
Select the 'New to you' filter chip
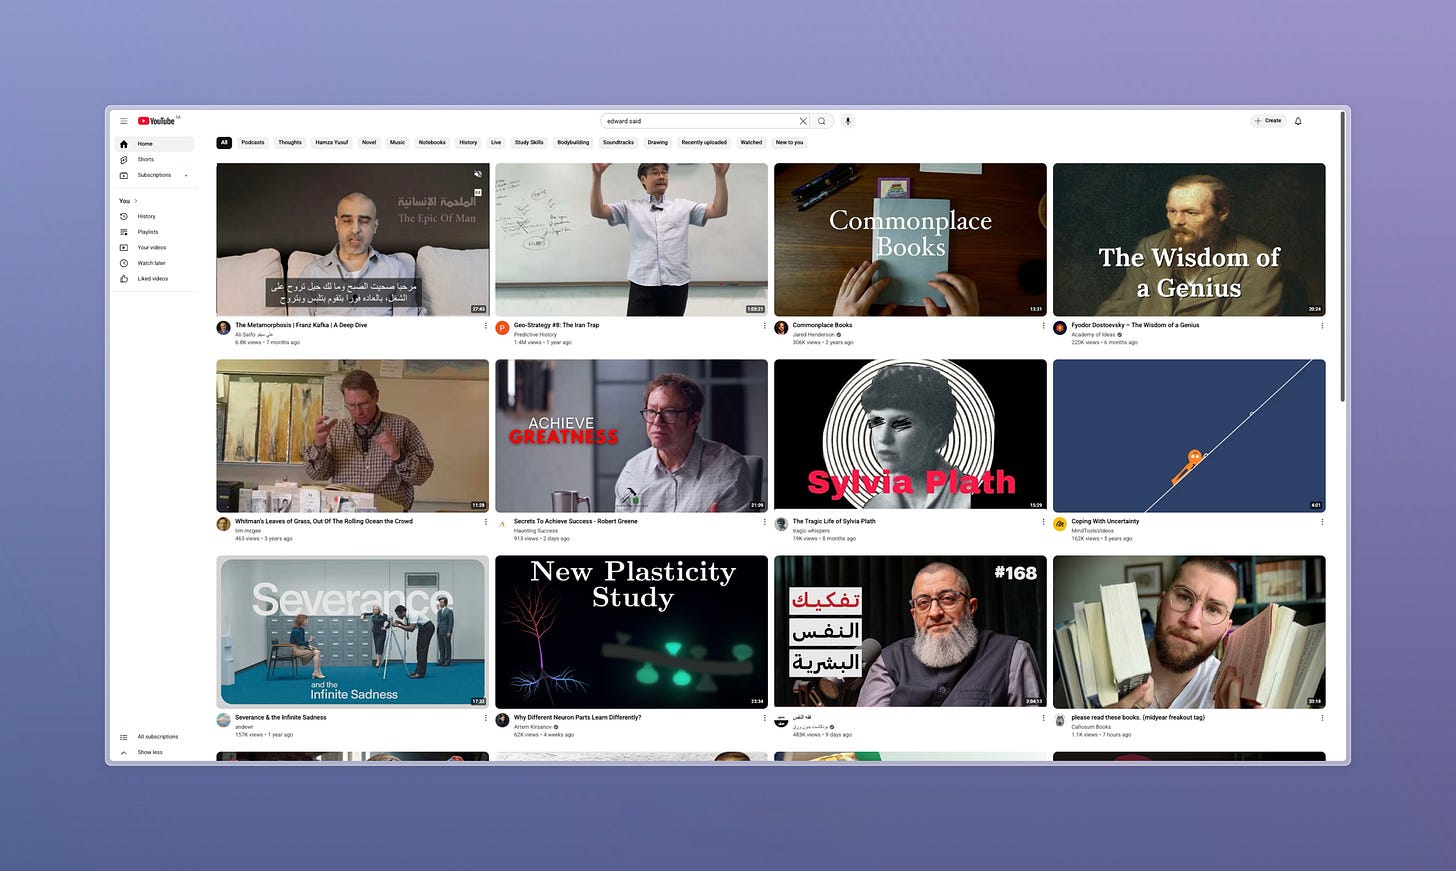point(789,142)
